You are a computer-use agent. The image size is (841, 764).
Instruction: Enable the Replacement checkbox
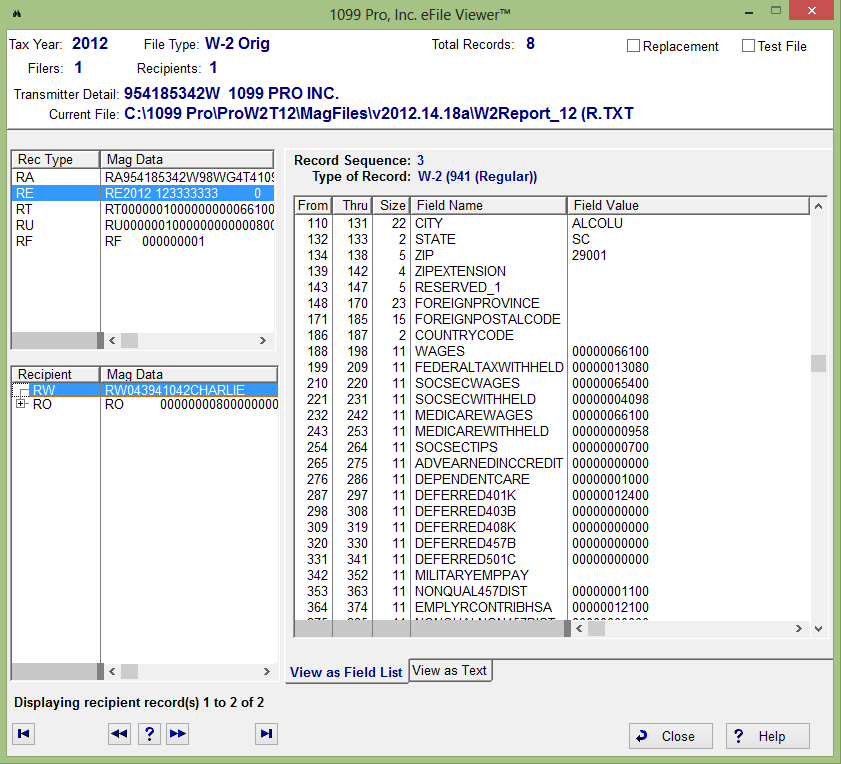pyautogui.click(x=633, y=46)
